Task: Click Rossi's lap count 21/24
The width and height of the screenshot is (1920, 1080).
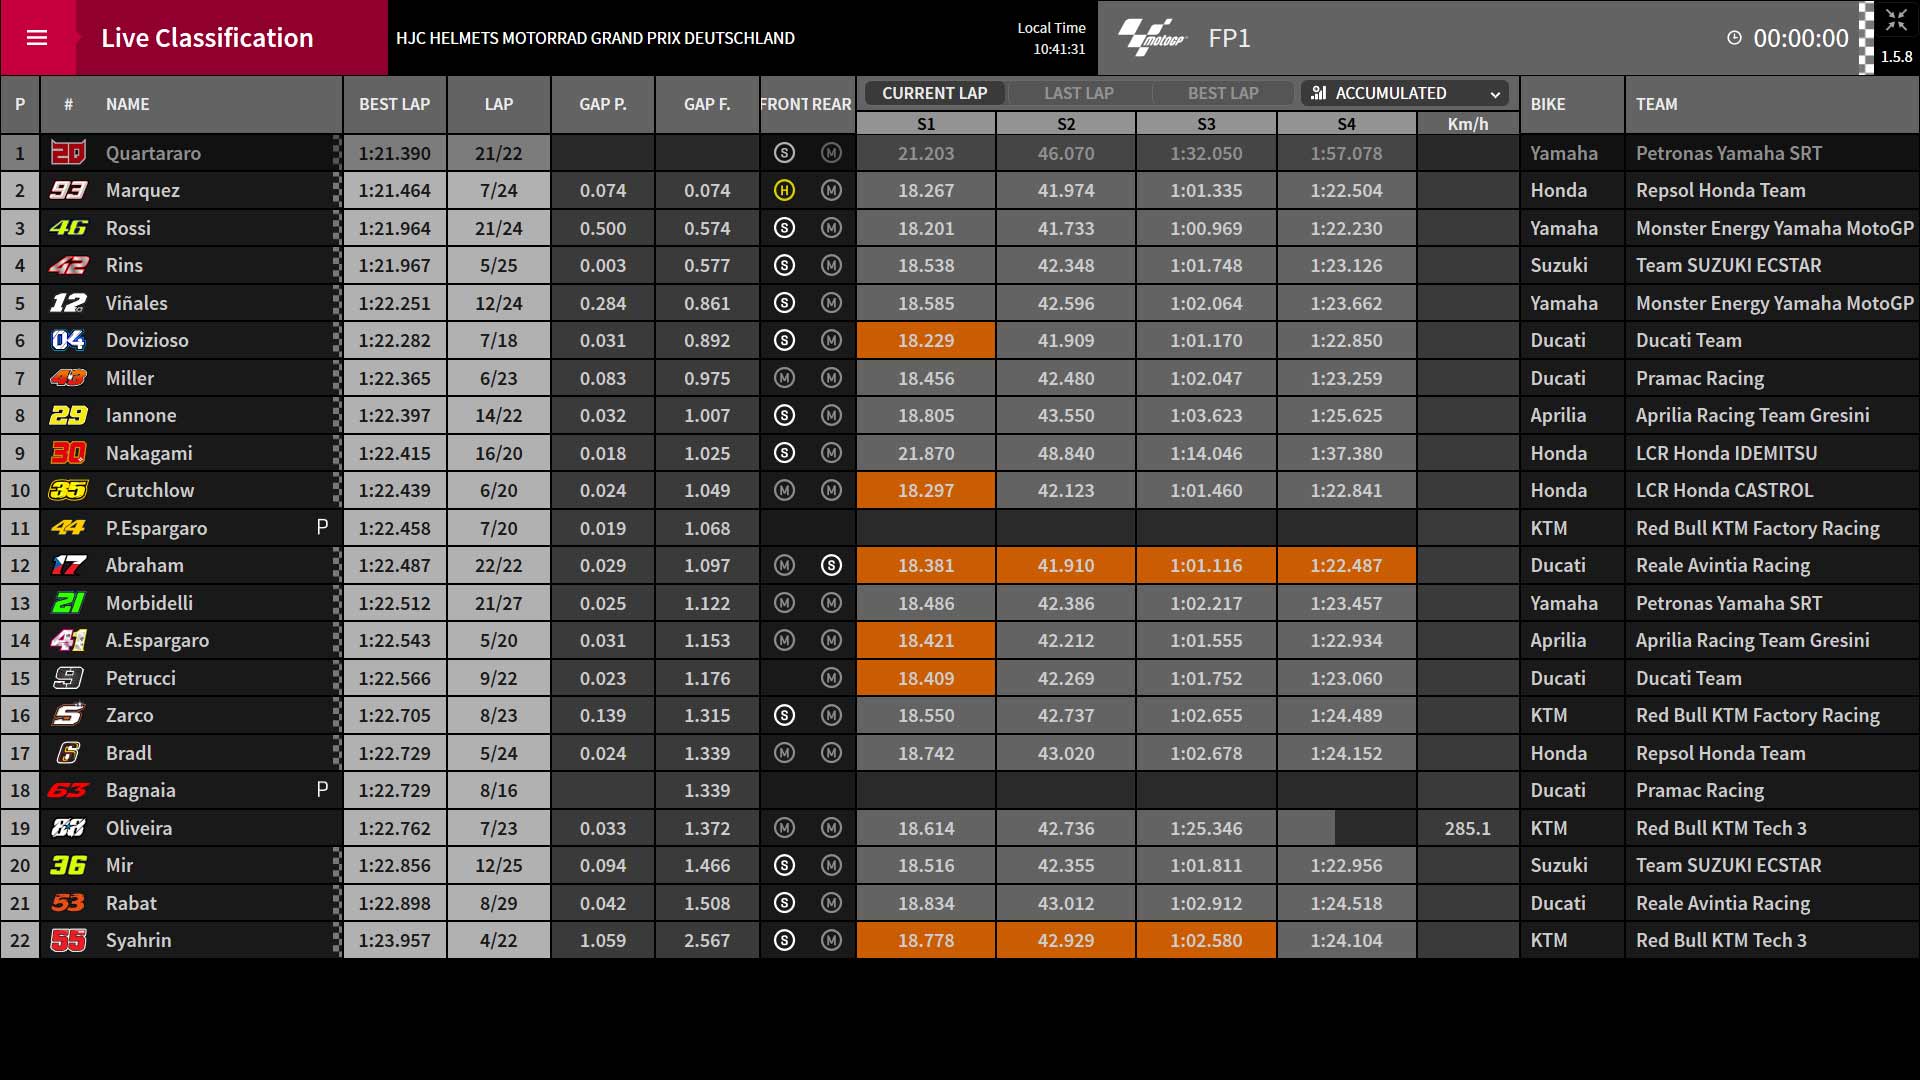Action: (499, 228)
